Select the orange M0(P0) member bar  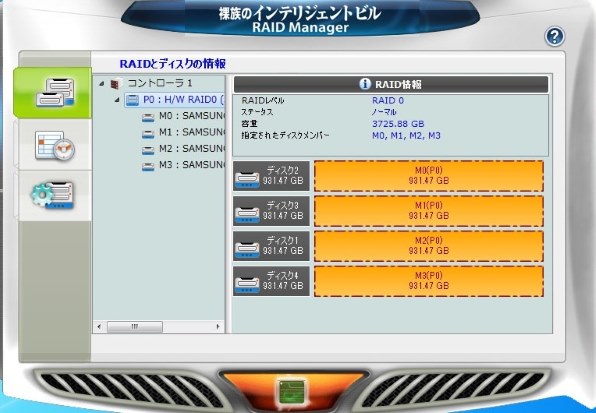429,176
